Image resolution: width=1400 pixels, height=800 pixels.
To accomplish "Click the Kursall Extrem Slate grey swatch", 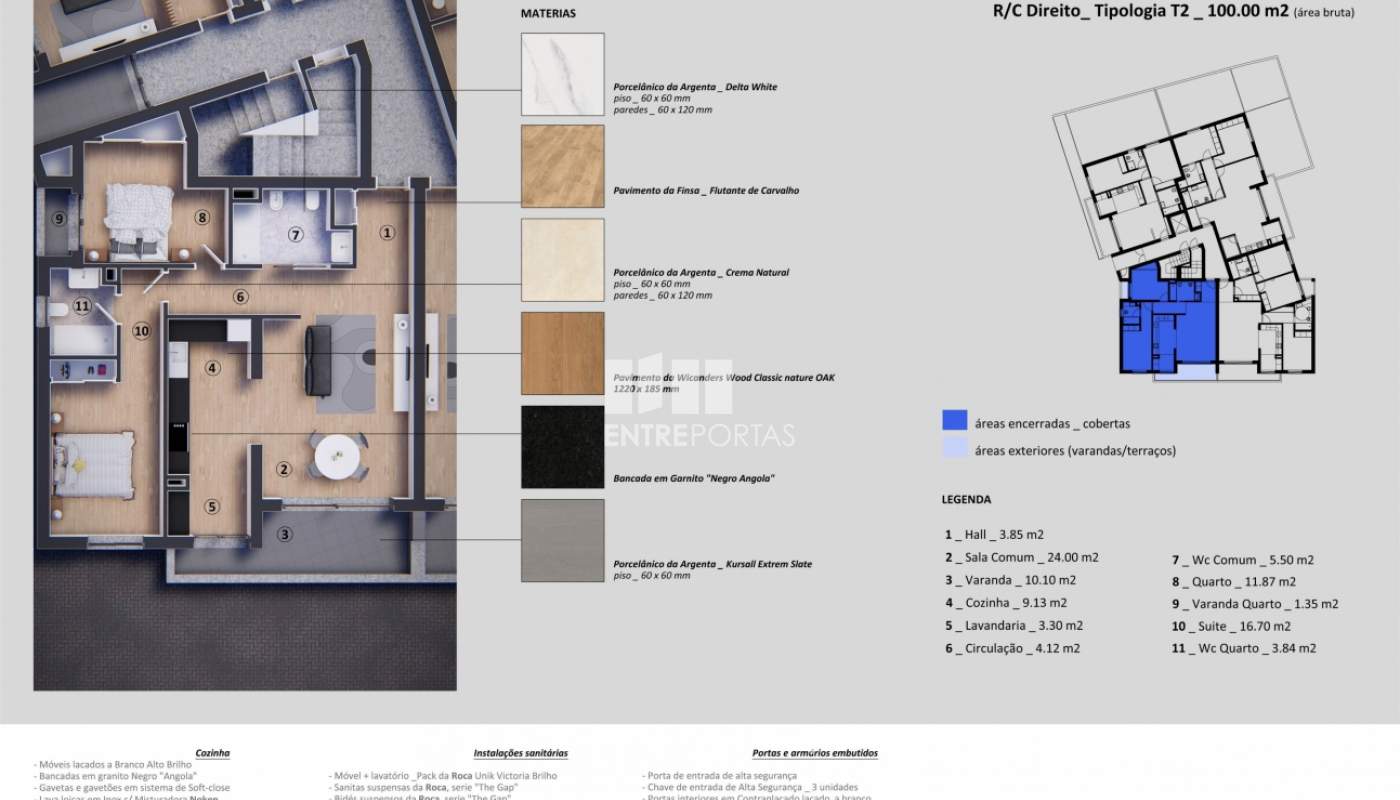I will point(562,540).
